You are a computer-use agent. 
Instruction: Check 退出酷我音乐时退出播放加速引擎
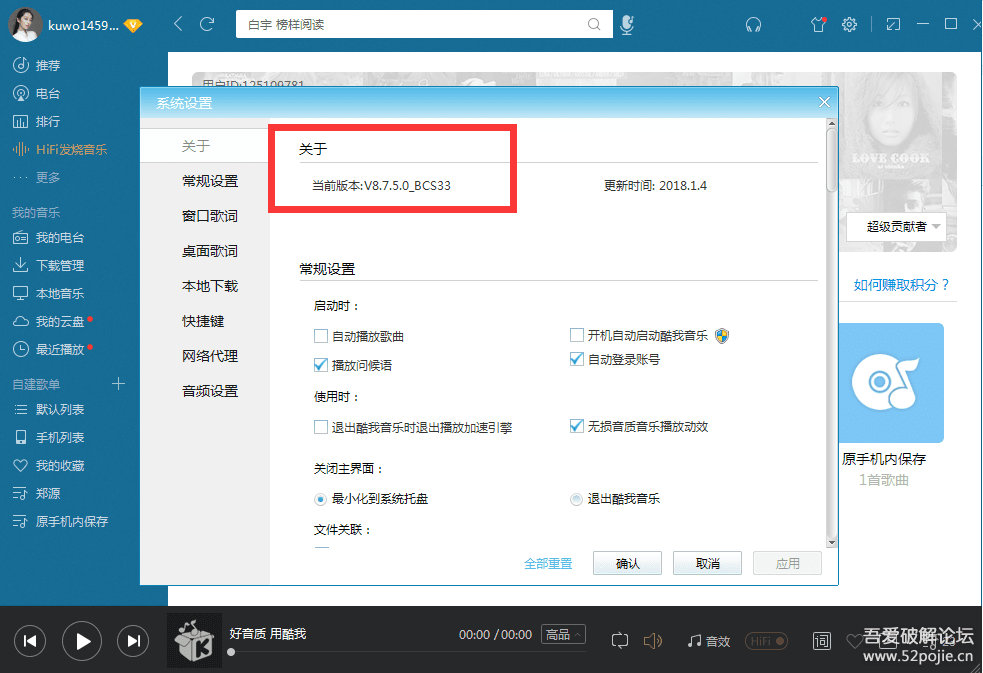pos(321,427)
